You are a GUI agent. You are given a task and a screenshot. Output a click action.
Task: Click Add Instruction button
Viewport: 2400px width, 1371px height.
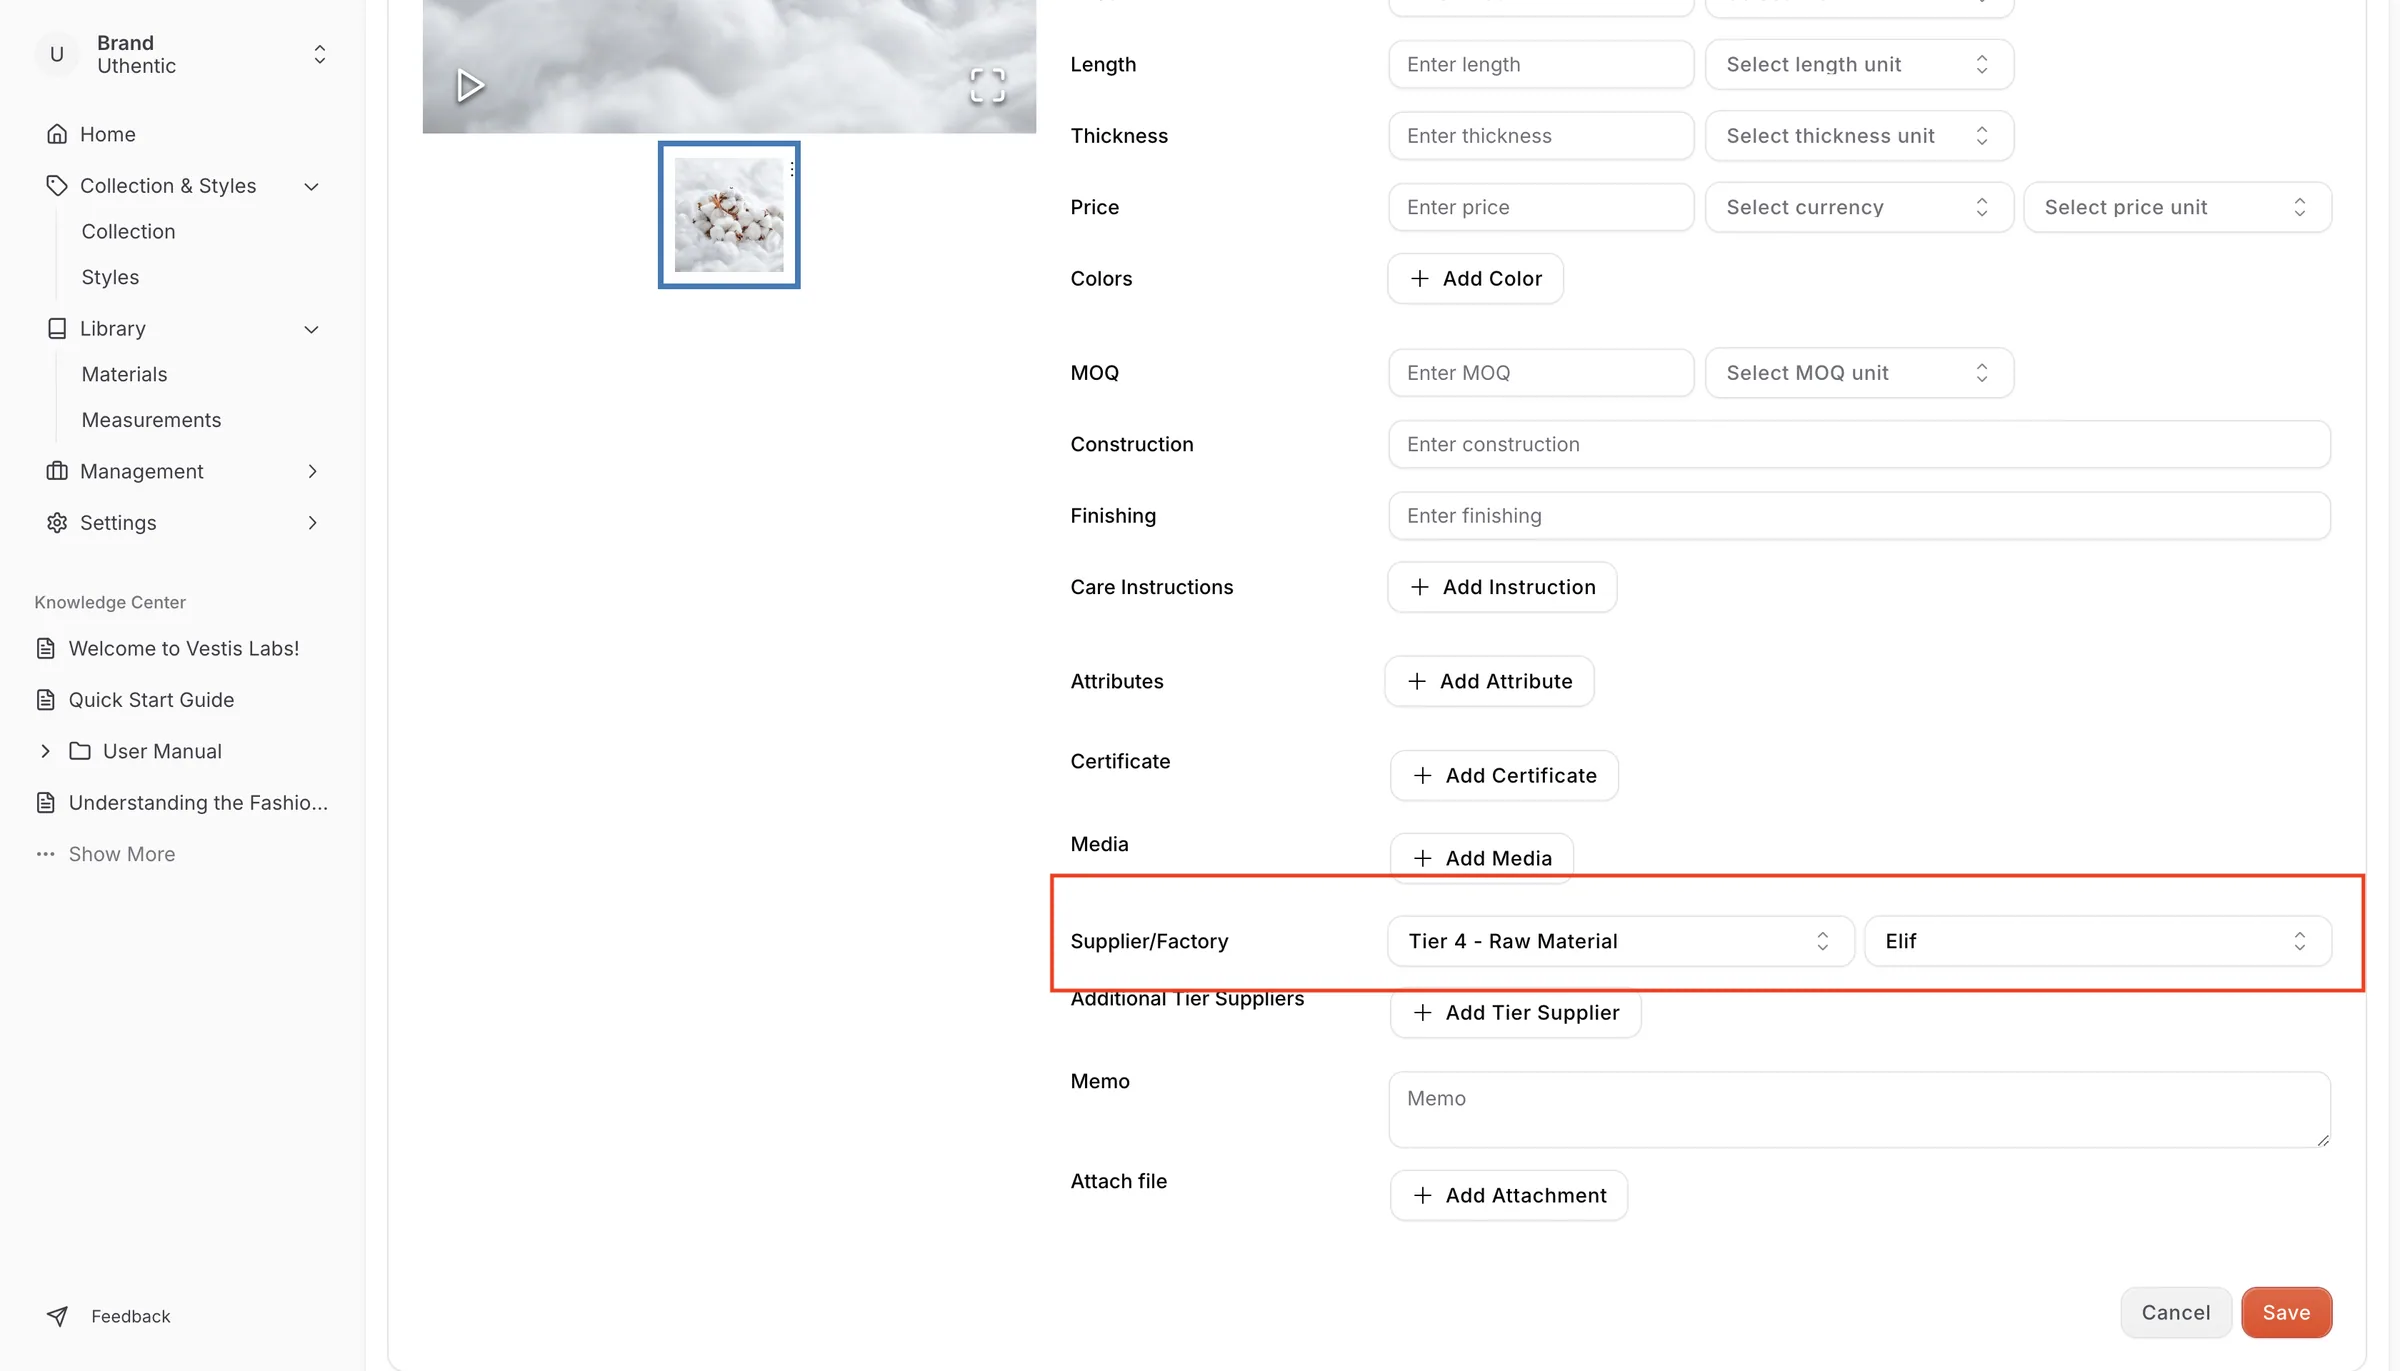(x=1502, y=587)
